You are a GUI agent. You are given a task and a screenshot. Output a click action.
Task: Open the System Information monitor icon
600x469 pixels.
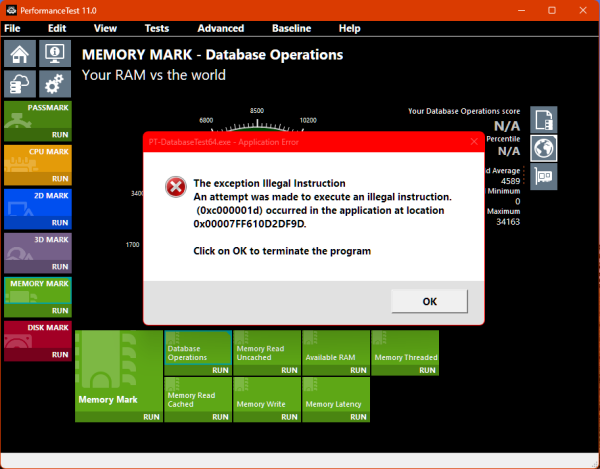55,54
